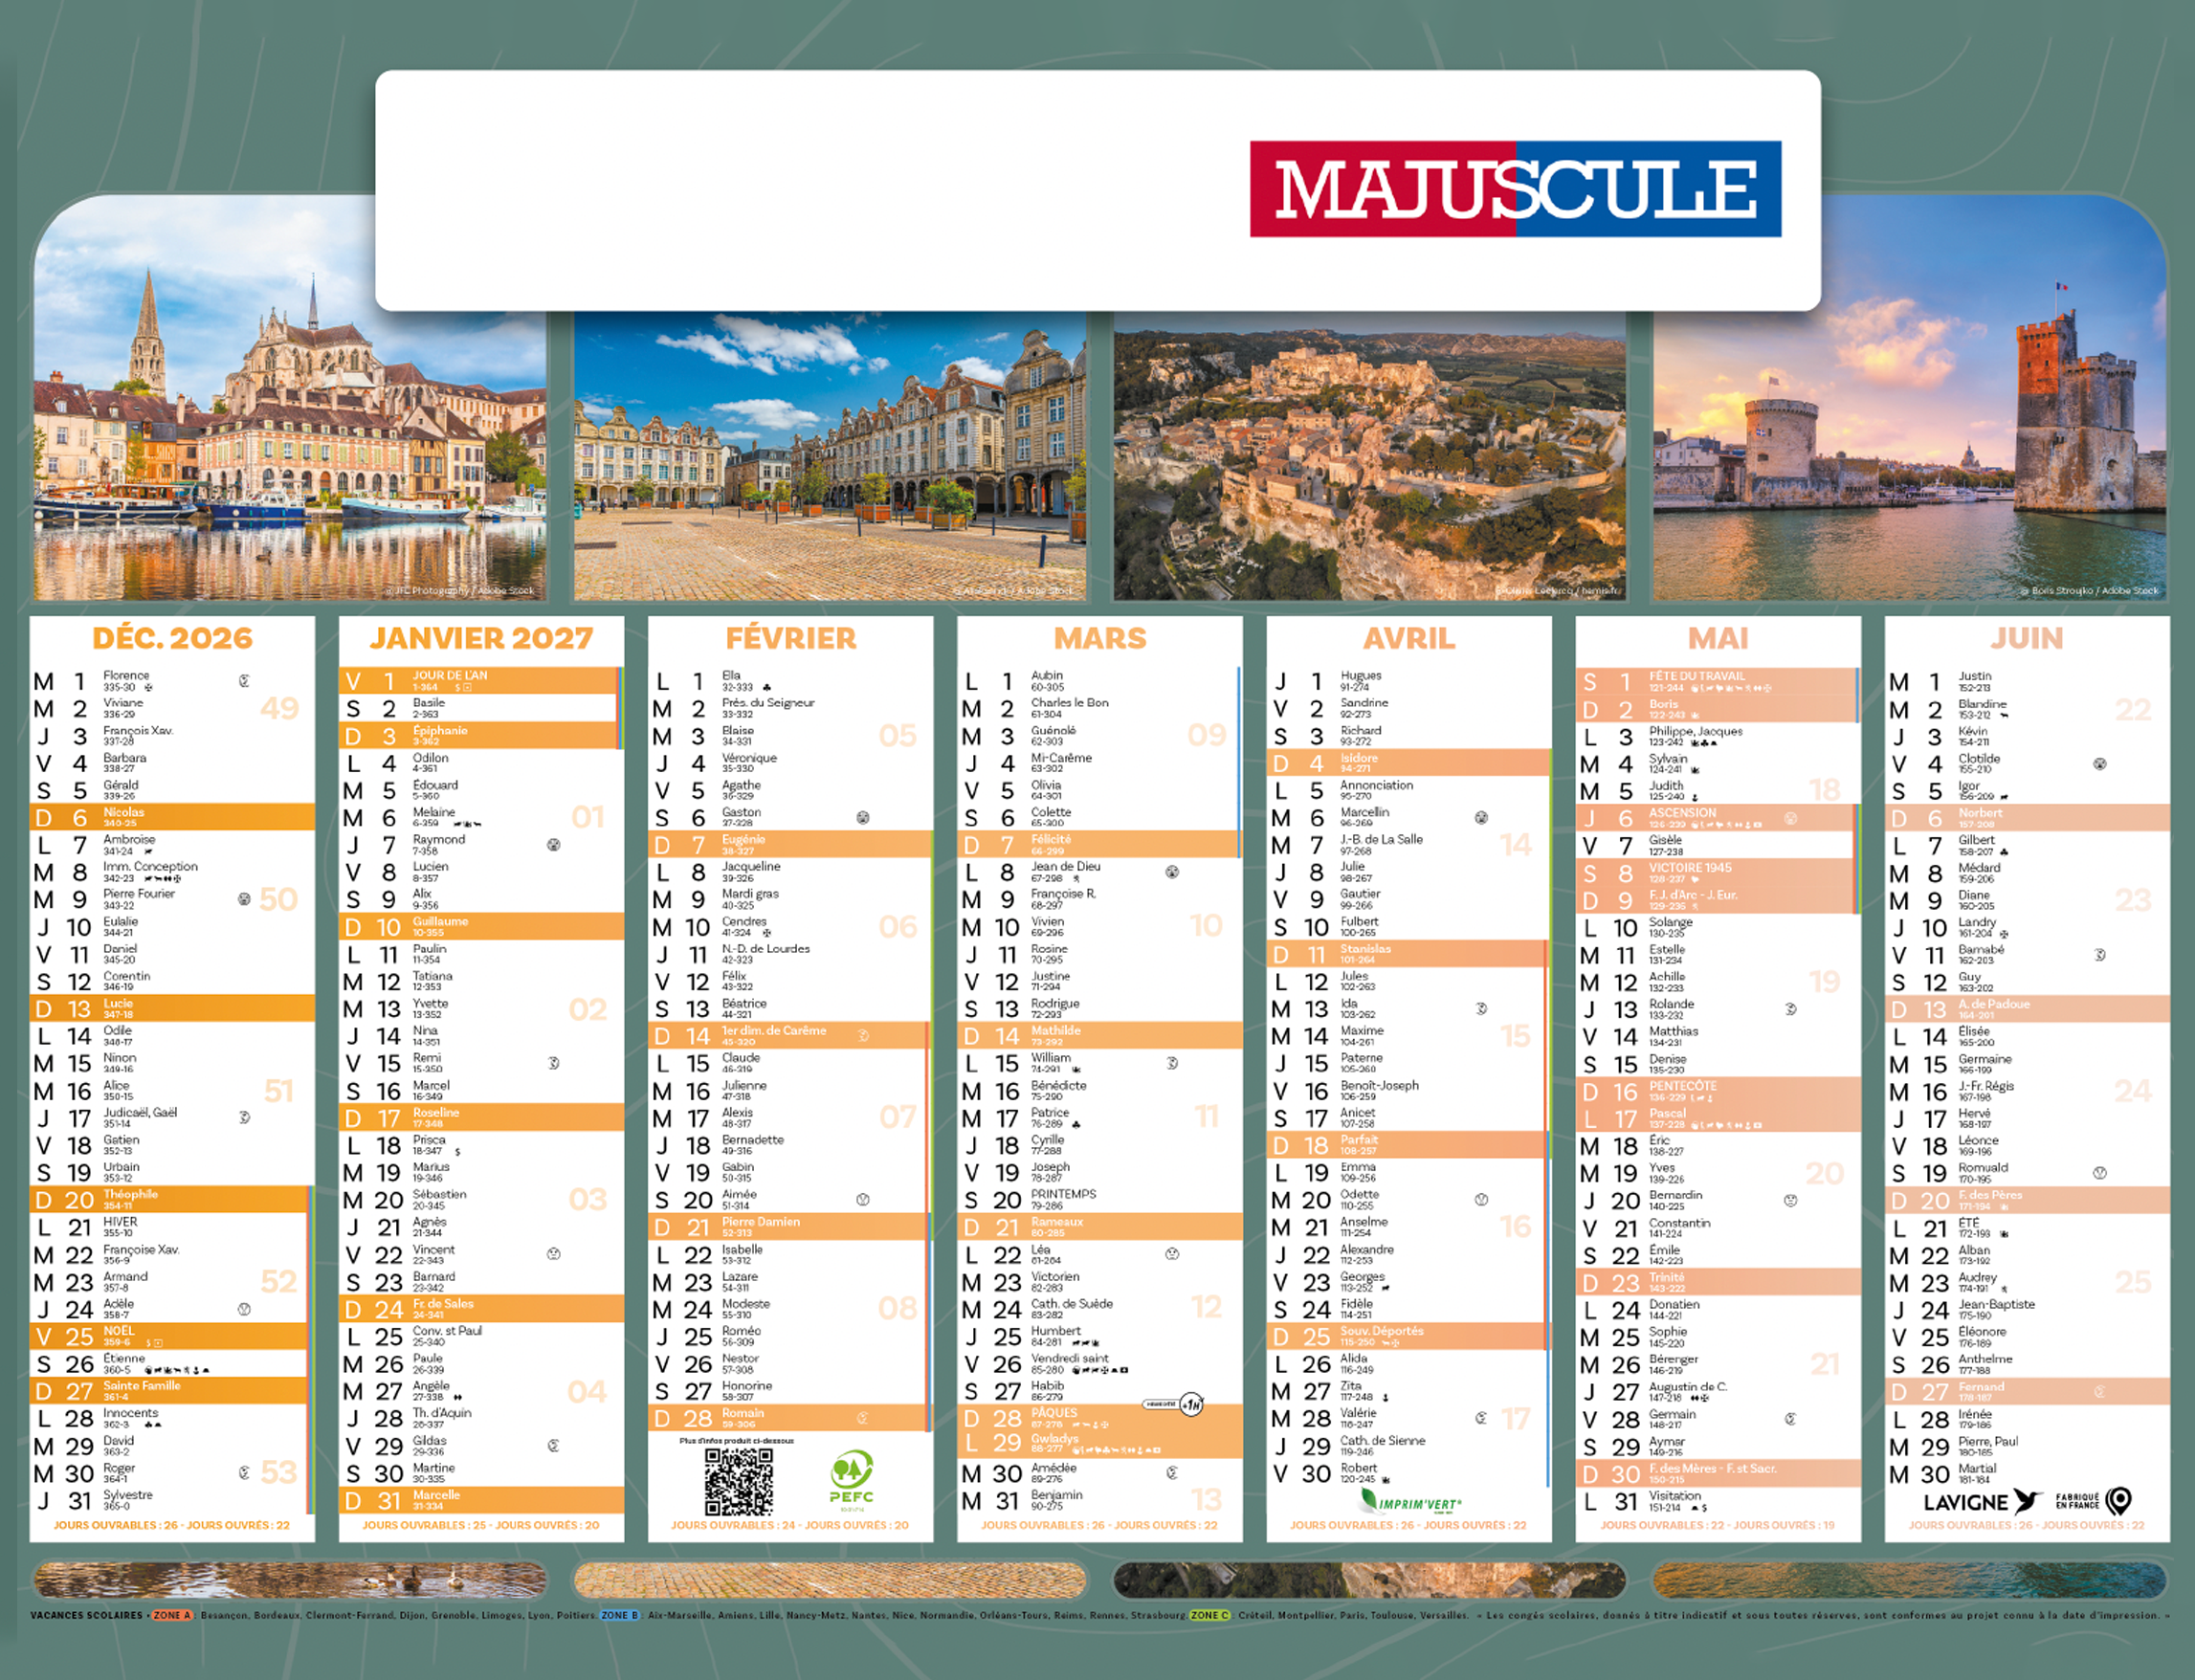2195x1680 pixels.
Task: Click the Fabriqué en France pin icon
Action: point(2118,1500)
